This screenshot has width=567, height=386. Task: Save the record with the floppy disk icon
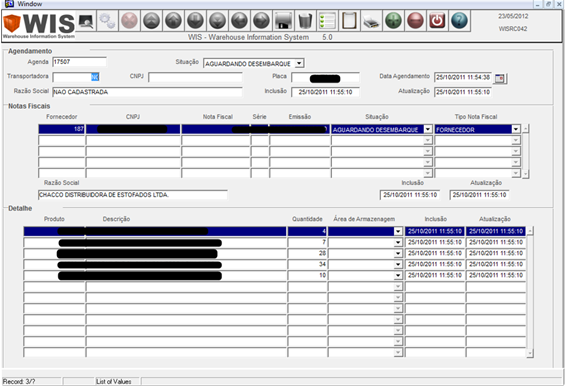(x=283, y=21)
